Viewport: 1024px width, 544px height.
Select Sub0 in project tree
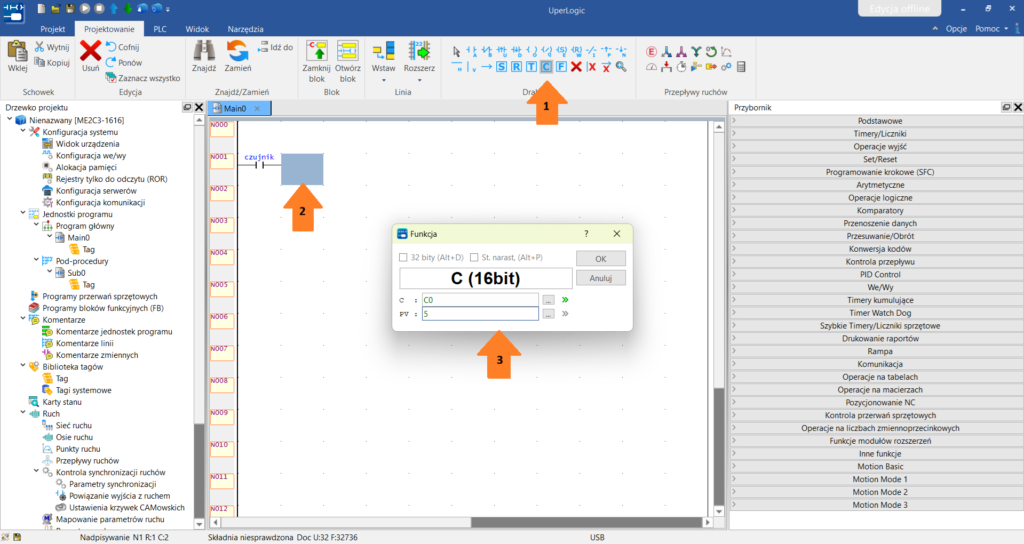point(76,273)
